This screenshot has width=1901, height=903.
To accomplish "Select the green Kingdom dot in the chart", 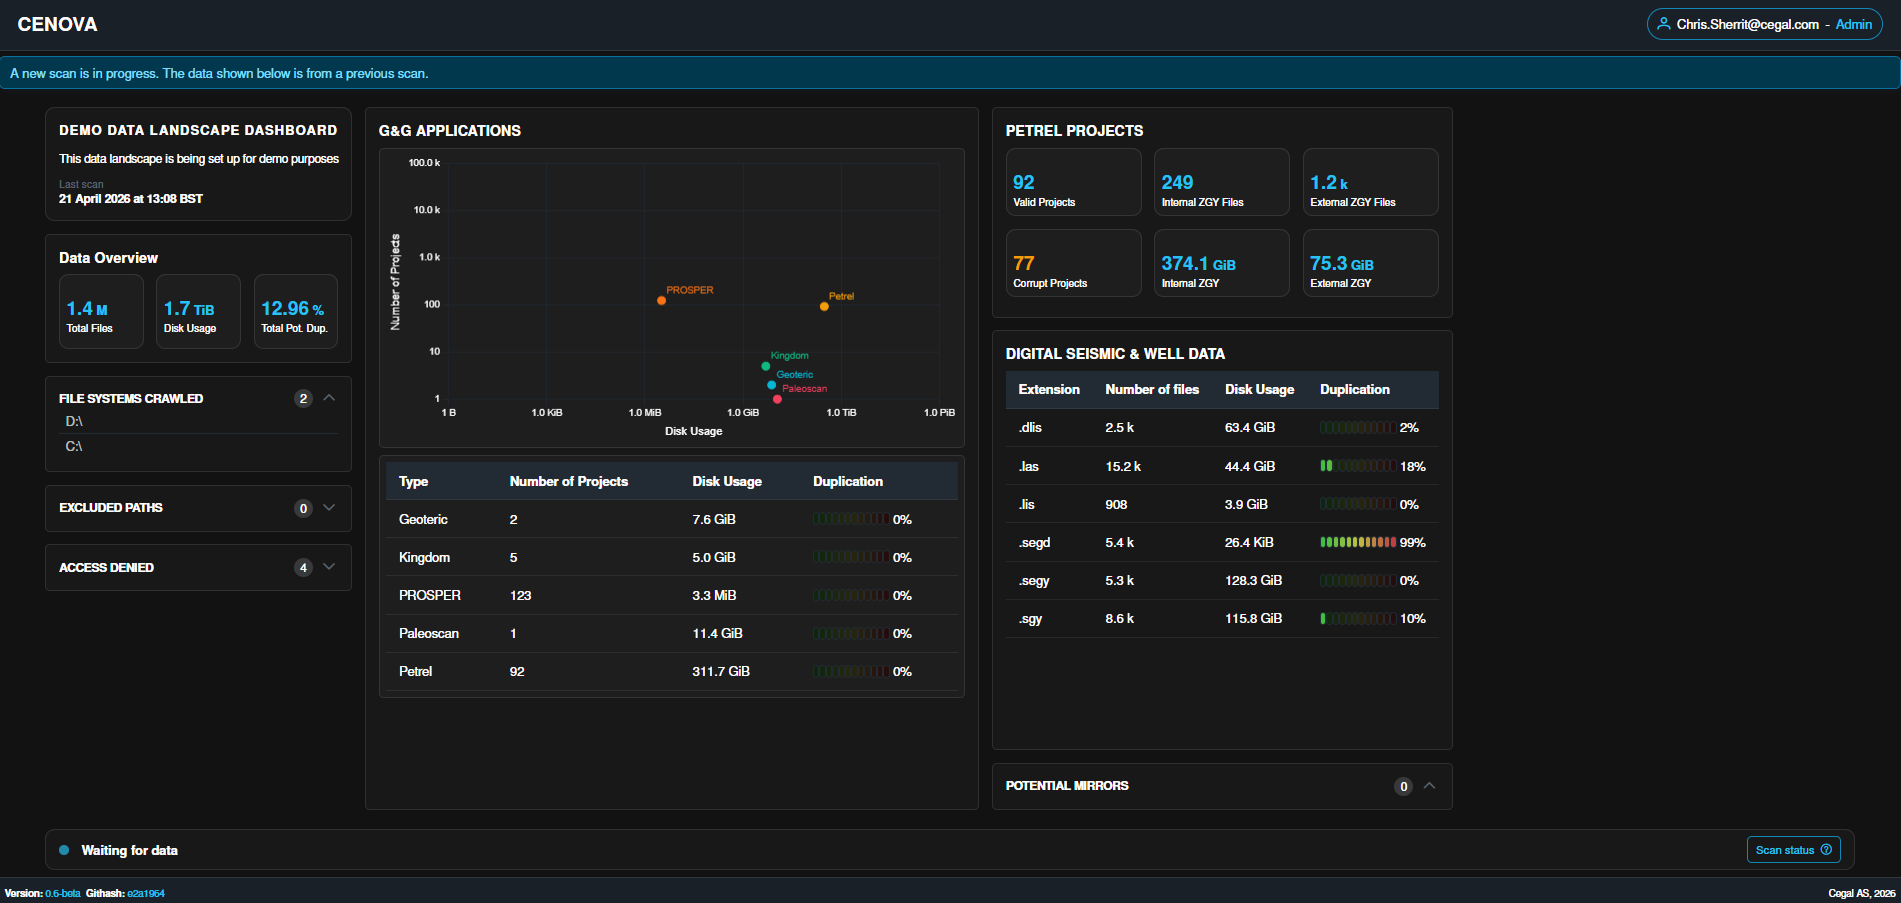I will pyautogui.click(x=766, y=366).
